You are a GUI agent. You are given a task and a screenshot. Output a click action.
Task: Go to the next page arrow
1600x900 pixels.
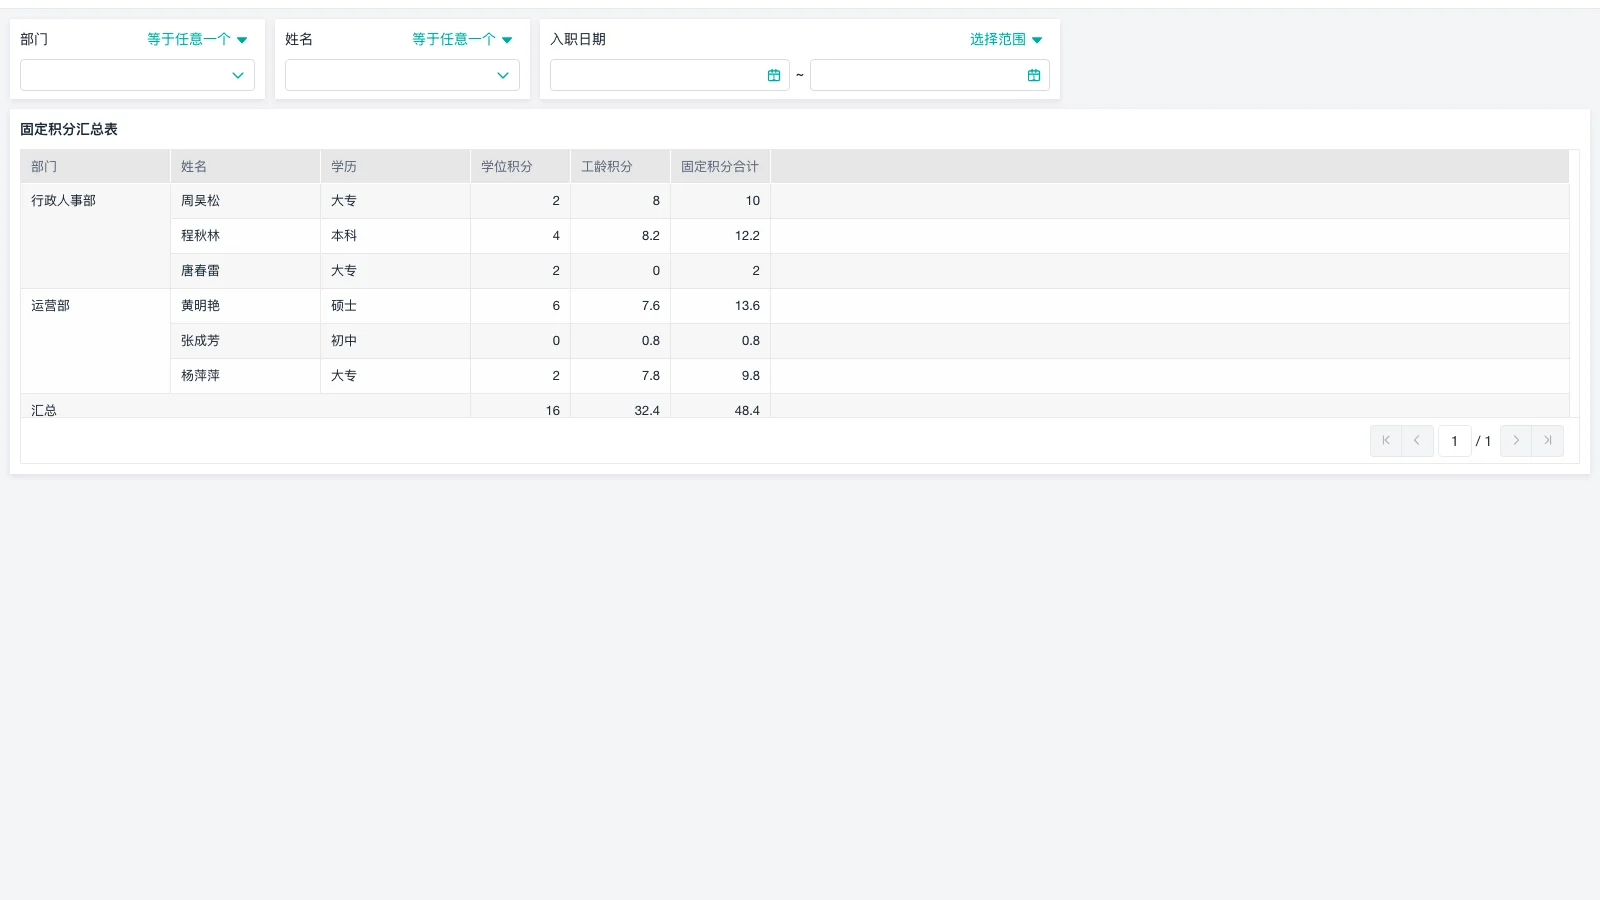tap(1516, 441)
